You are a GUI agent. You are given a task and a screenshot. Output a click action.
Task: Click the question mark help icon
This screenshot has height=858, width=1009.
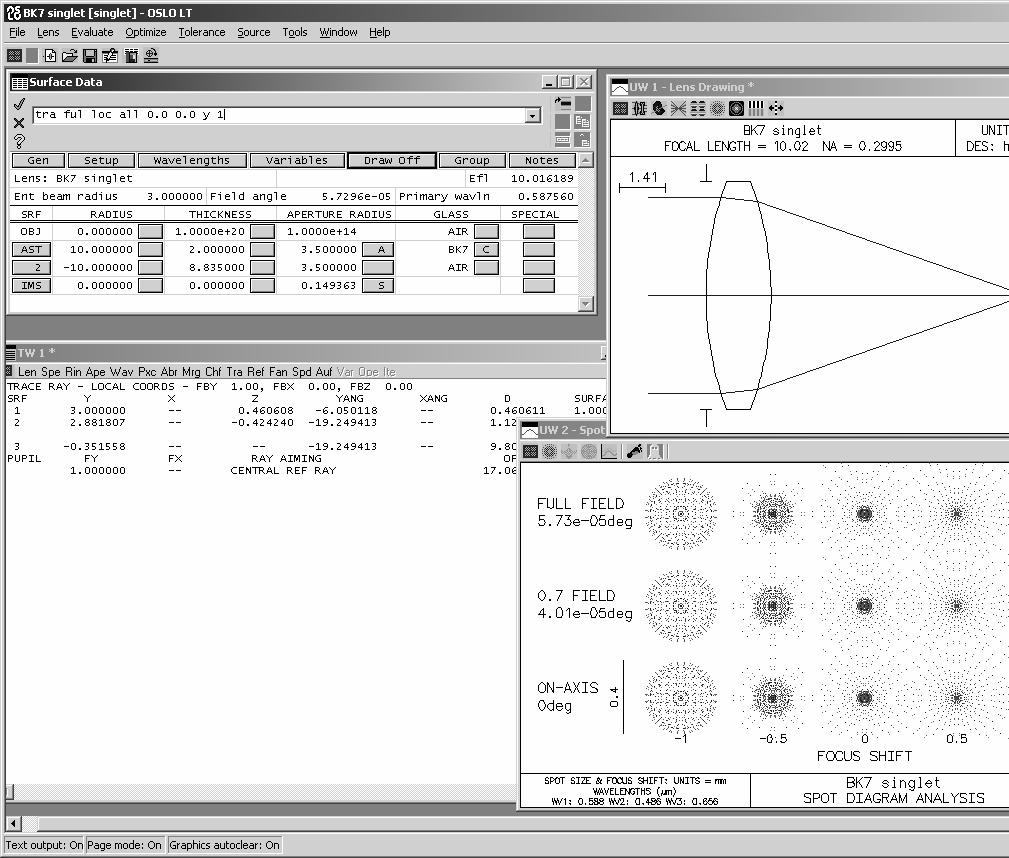(19, 141)
